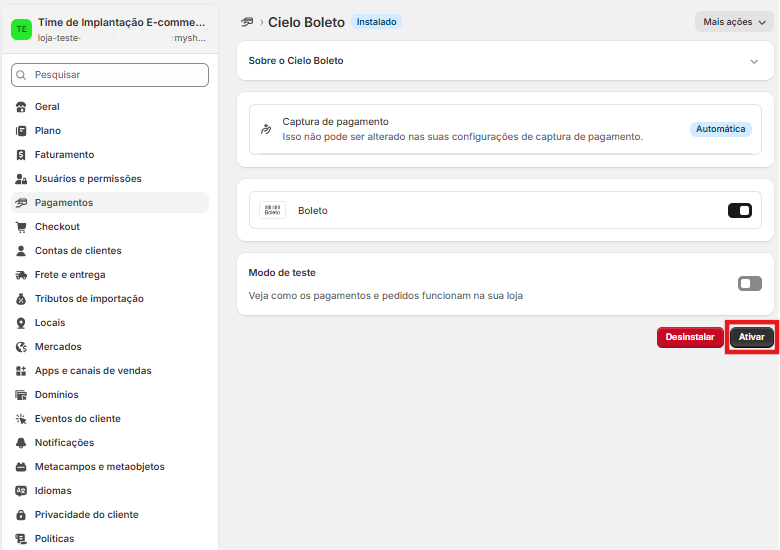Click the Domínios icon in sidebar
This screenshot has width=780, height=550.
point(21,395)
